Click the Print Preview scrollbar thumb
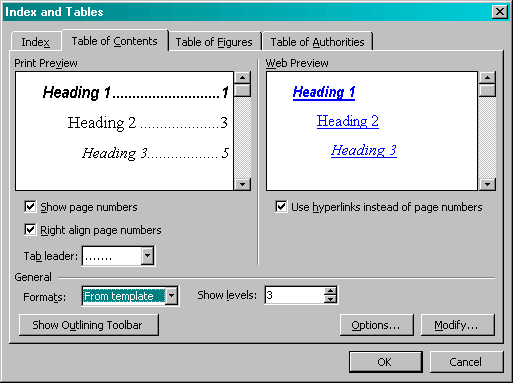Viewport: 513px width, 383px height. click(242, 90)
